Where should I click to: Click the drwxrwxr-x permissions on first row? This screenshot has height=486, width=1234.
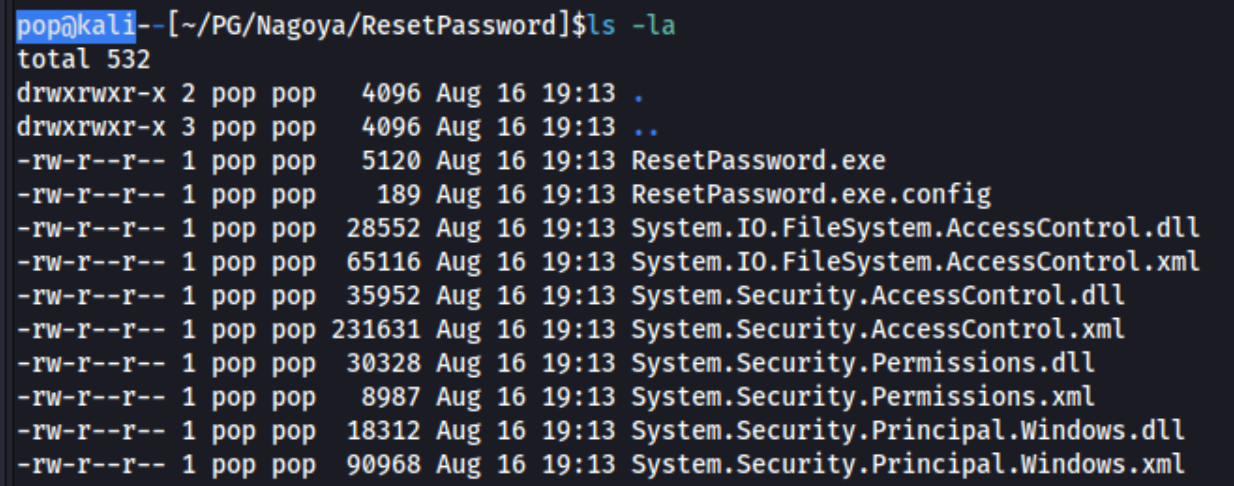[x=90, y=94]
